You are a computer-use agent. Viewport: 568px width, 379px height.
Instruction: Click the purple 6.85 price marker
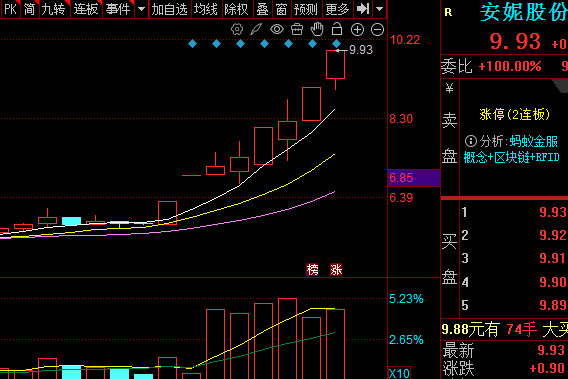coord(414,178)
